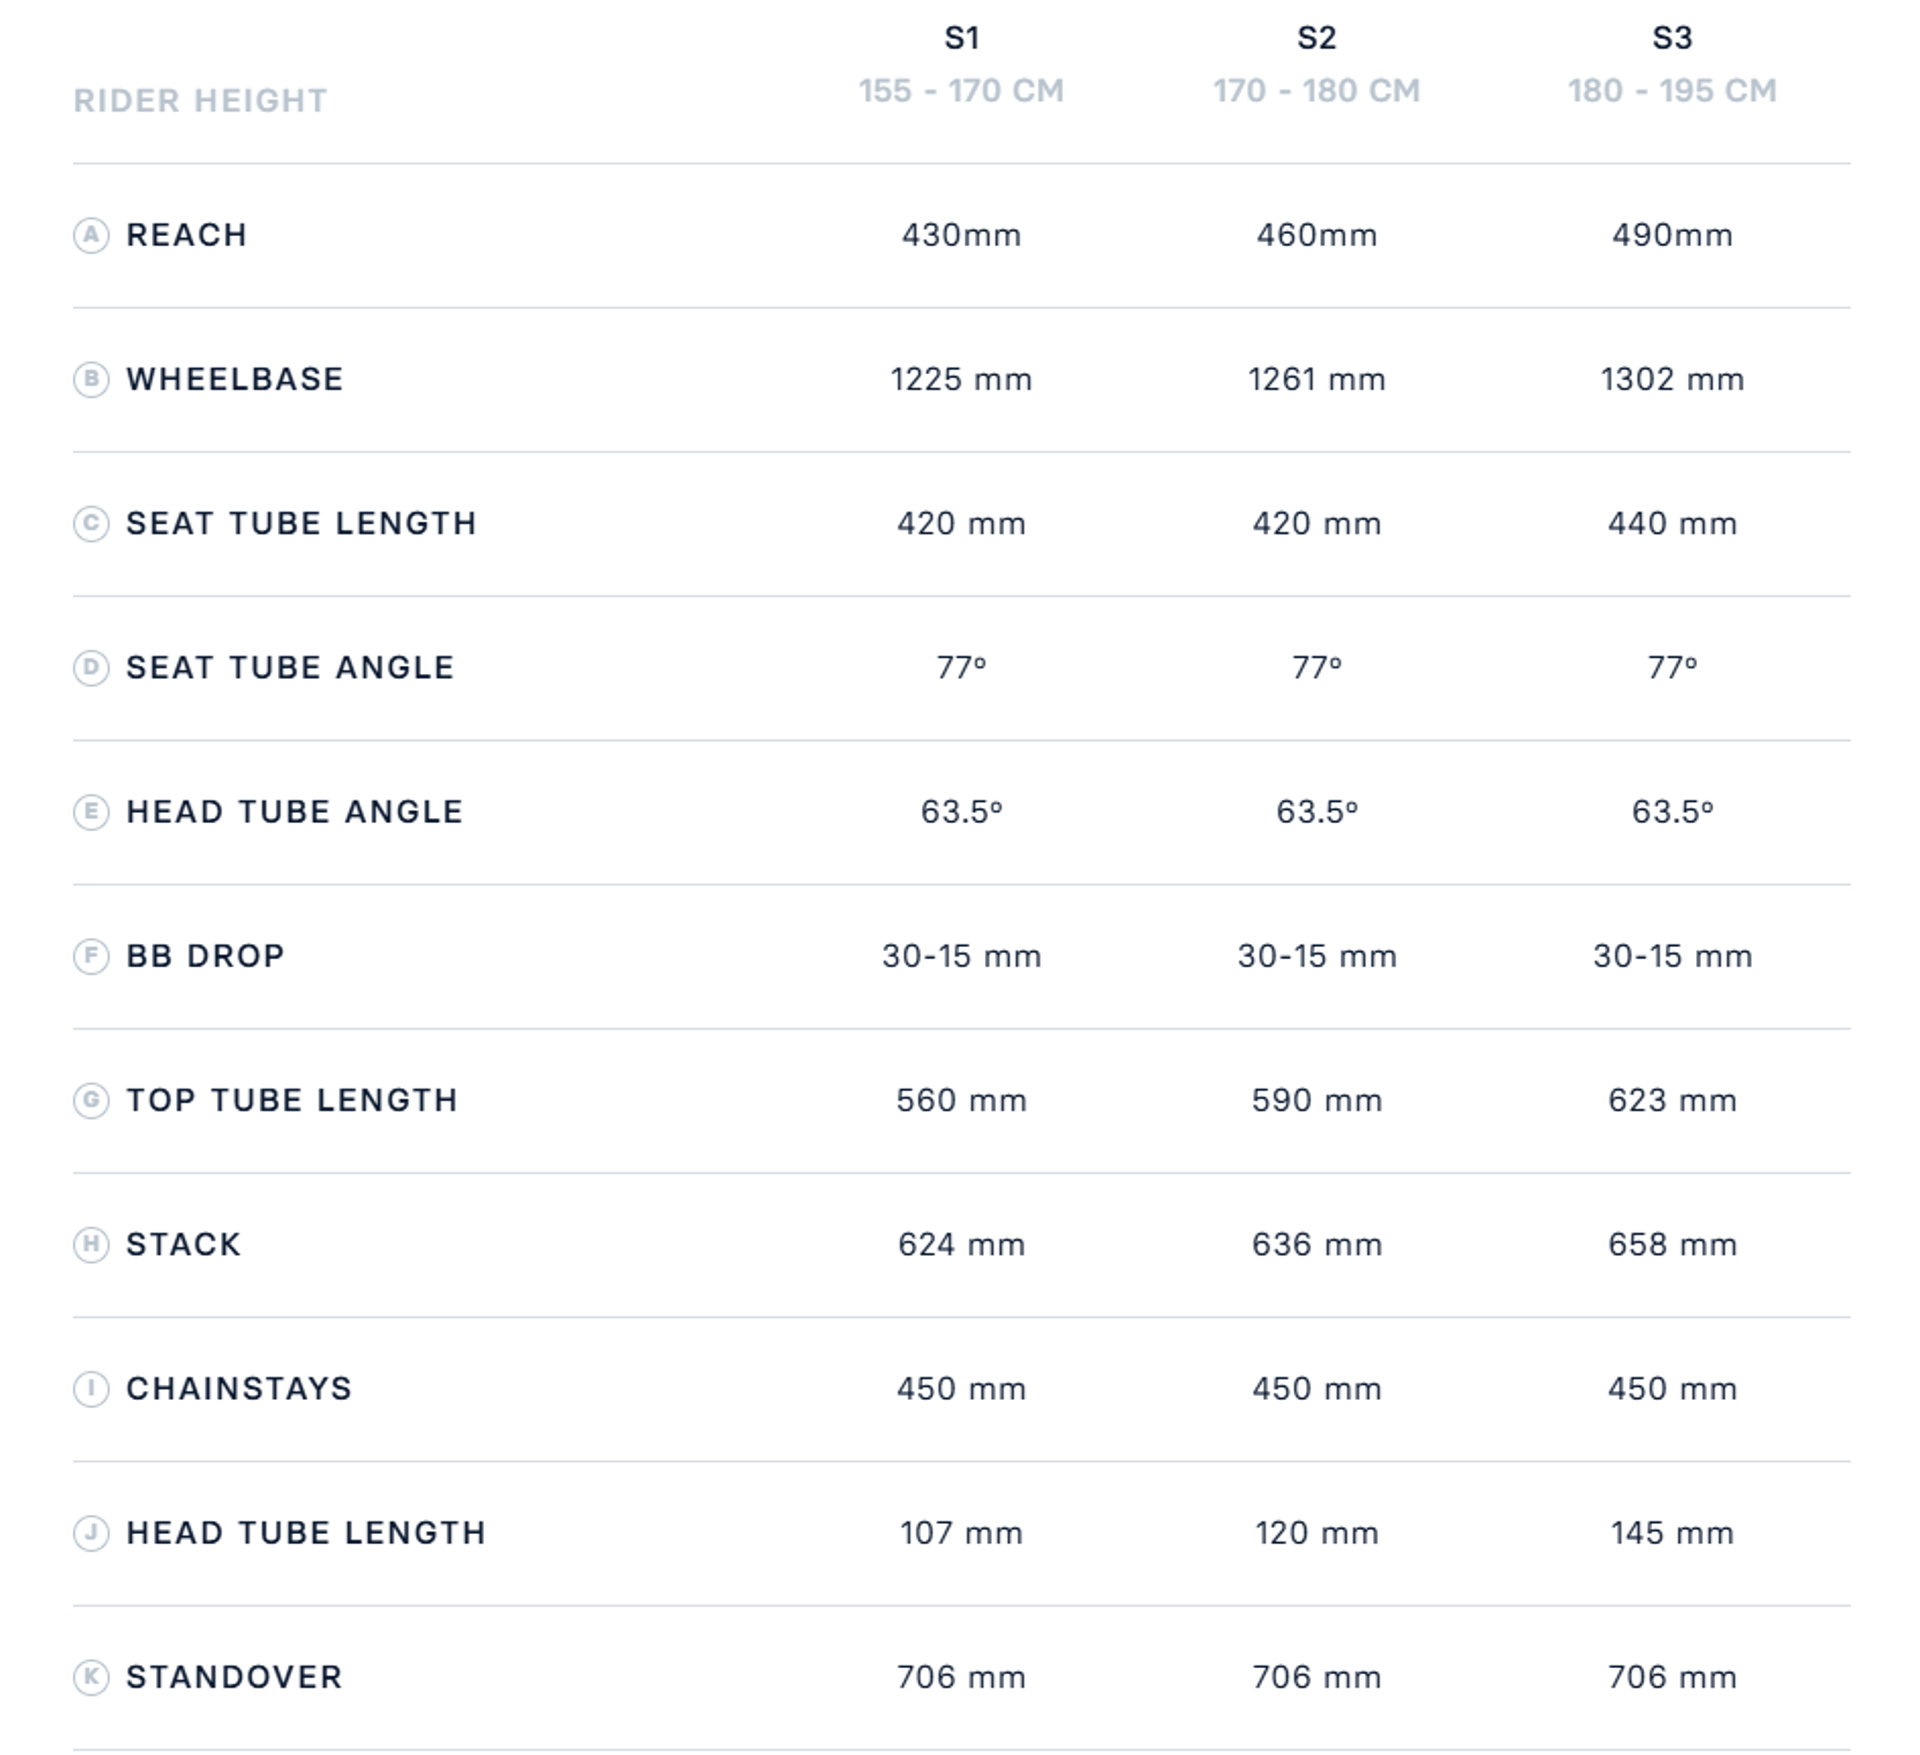Click the 624 mm stack value for S1

point(961,1244)
